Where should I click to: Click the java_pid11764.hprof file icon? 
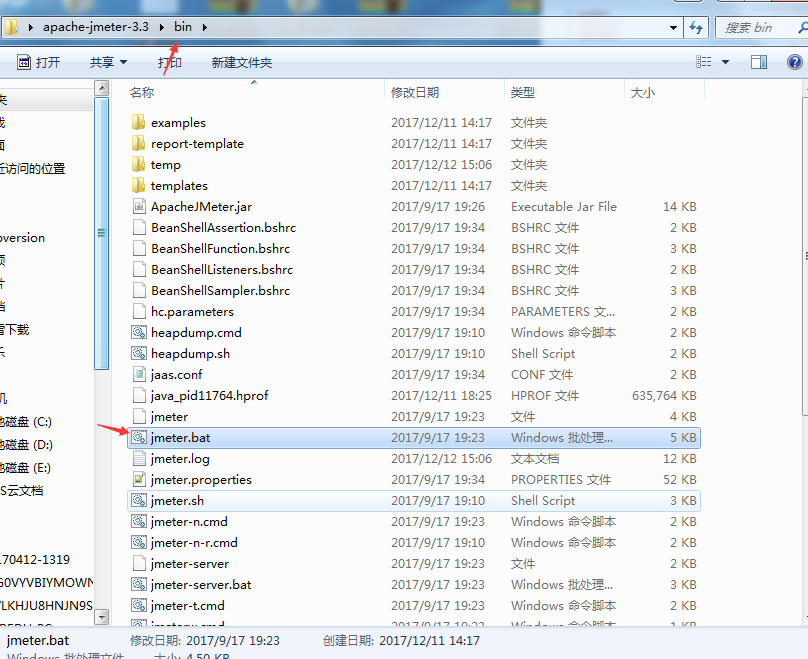pyautogui.click(x=139, y=395)
